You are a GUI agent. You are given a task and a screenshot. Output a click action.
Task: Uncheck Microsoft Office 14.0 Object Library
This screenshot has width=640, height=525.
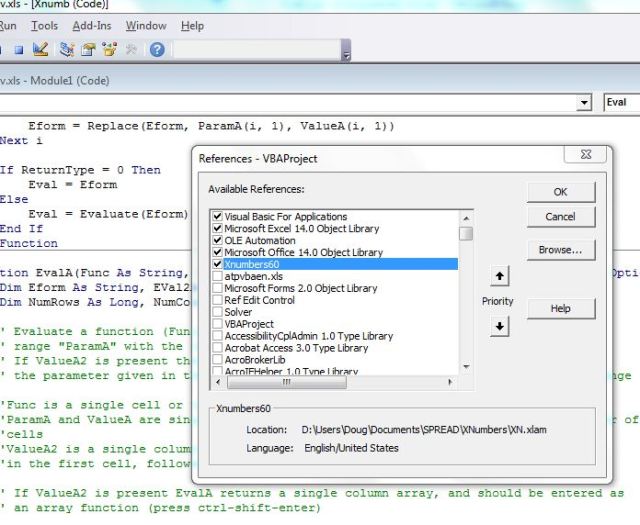coord(217,252)
